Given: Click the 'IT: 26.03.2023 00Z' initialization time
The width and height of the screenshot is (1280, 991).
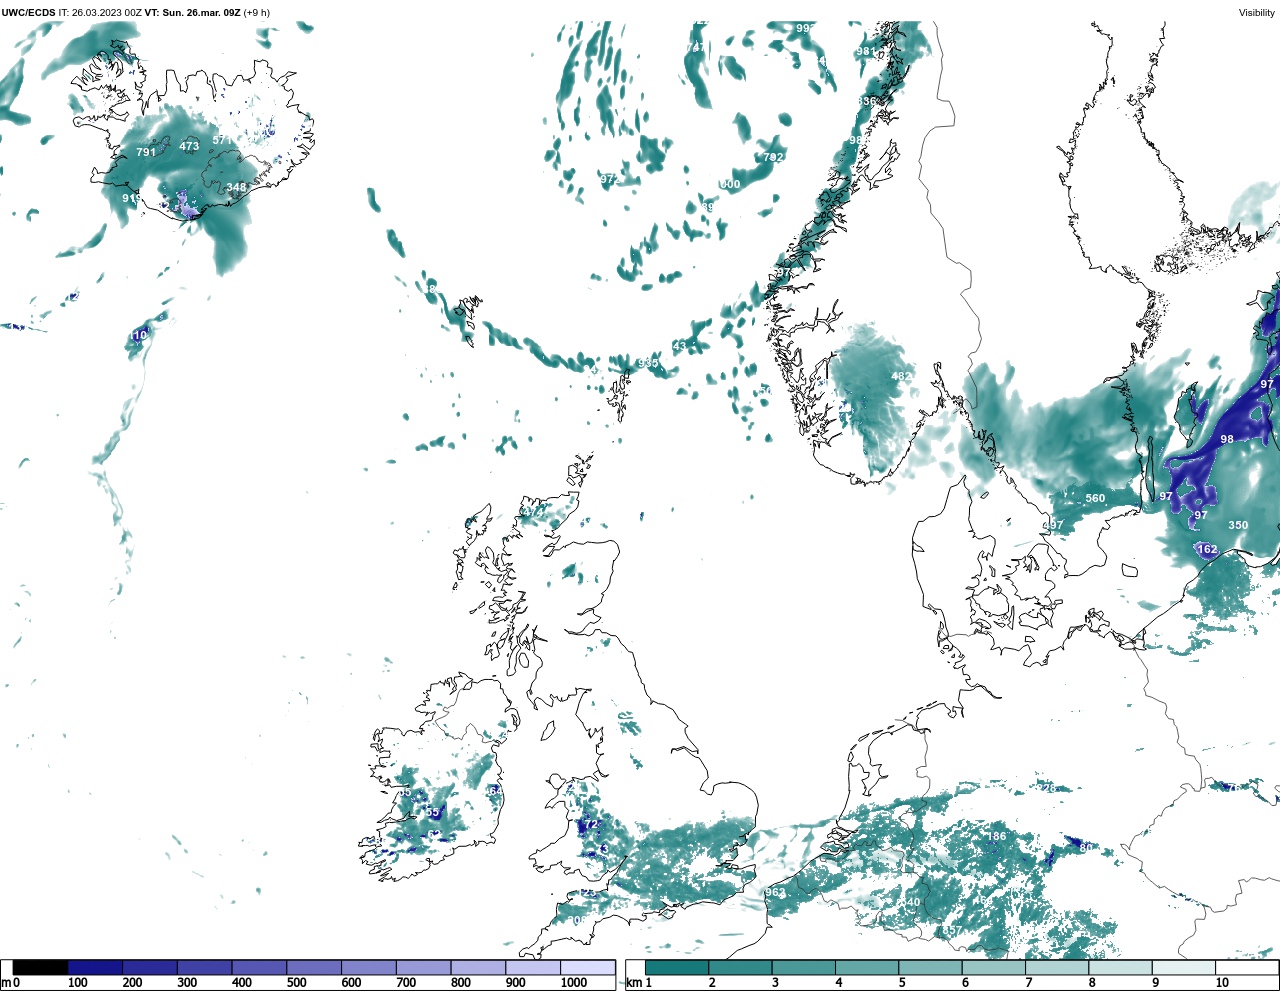Looking at the screenshot, I should 100,12.
